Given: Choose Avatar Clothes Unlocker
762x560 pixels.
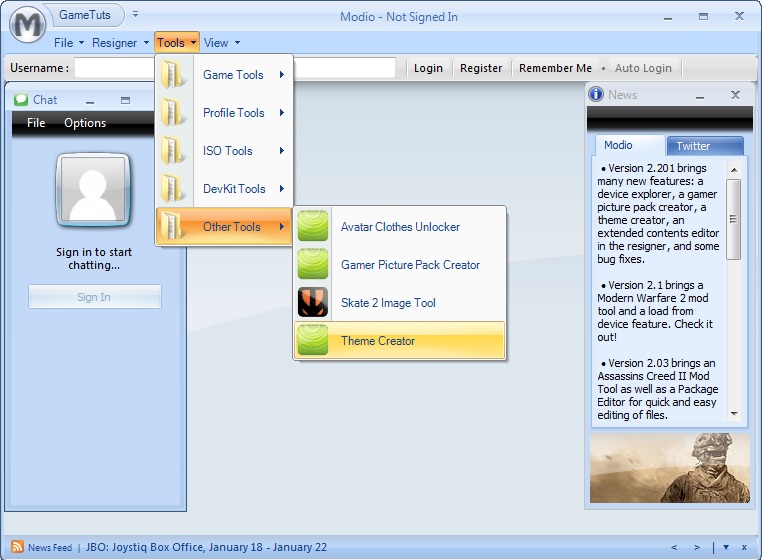Looking at the screenshot, I should coord(399,227).
